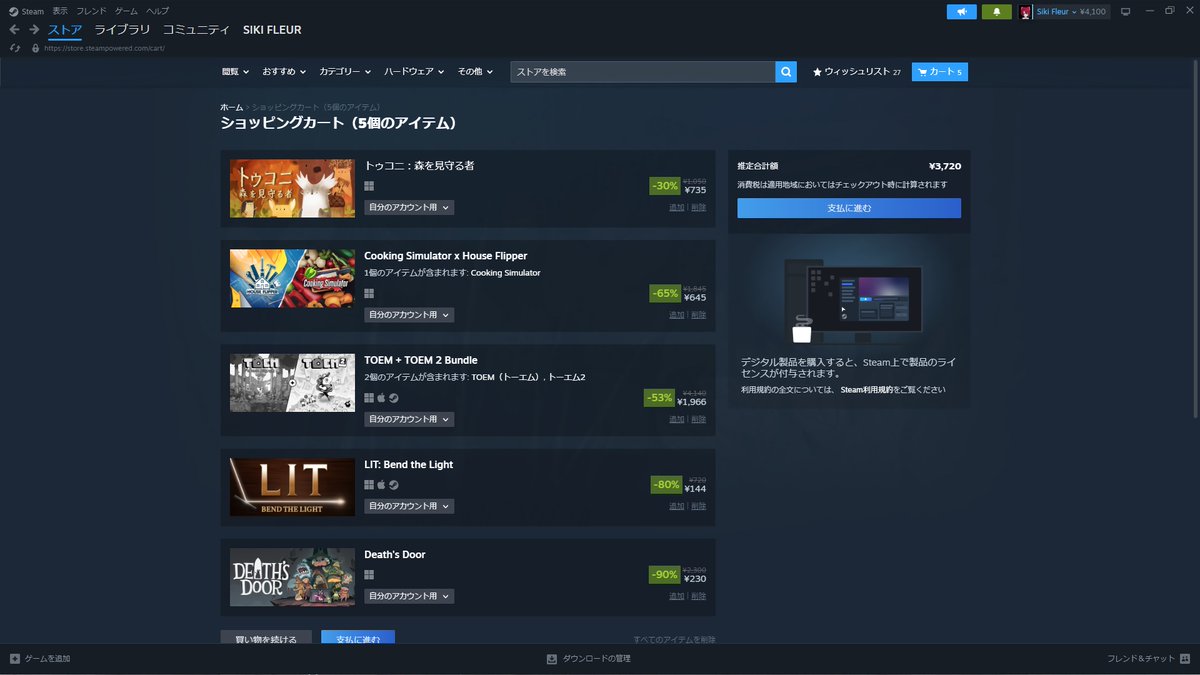The image size is (1200, 675).
Task: Click the plus icon next to ゲームを追加
Action: (x=14, y=658)
